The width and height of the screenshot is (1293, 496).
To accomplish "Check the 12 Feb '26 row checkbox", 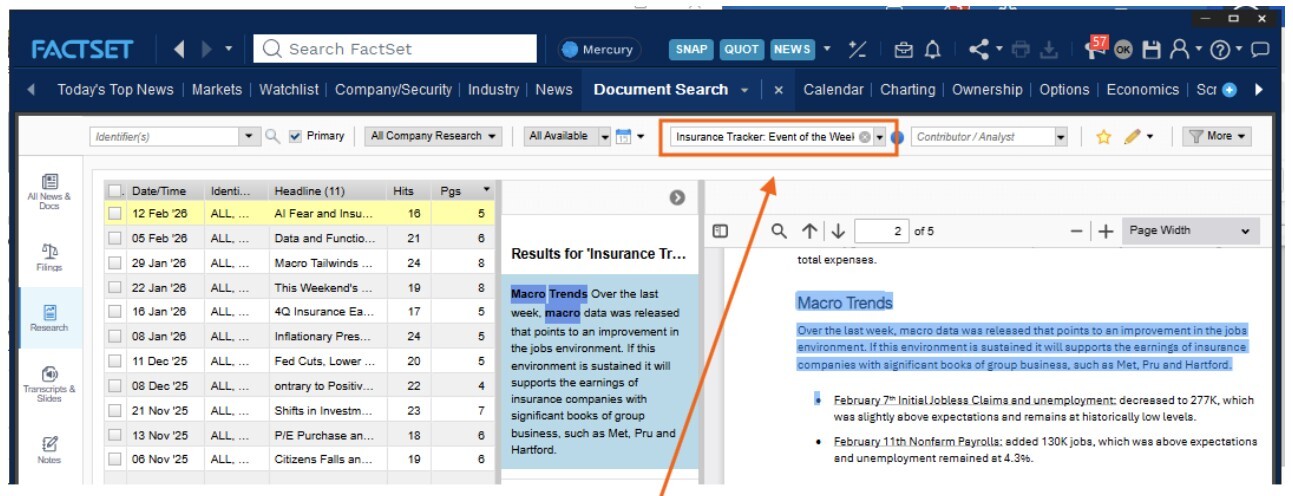I will pos(115,213).
